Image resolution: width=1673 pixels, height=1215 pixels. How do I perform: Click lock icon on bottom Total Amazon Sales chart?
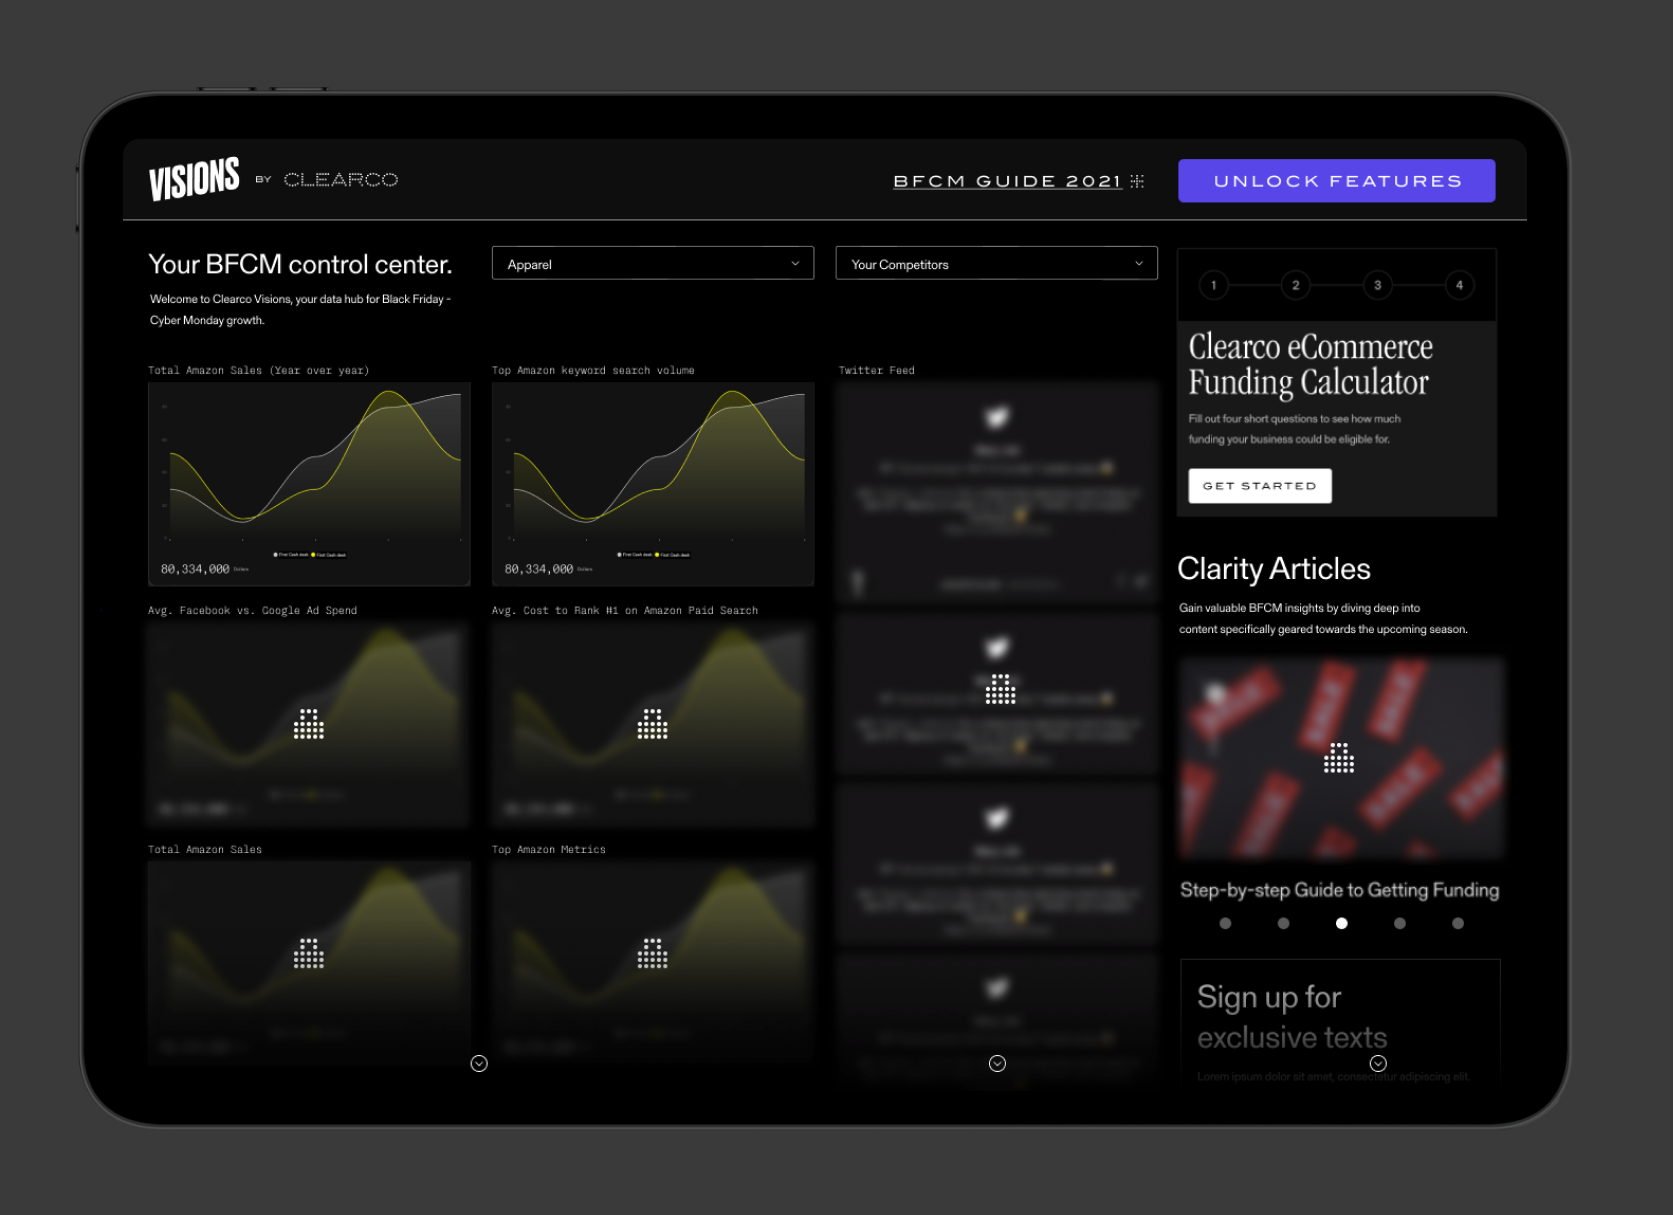point(309,954)
